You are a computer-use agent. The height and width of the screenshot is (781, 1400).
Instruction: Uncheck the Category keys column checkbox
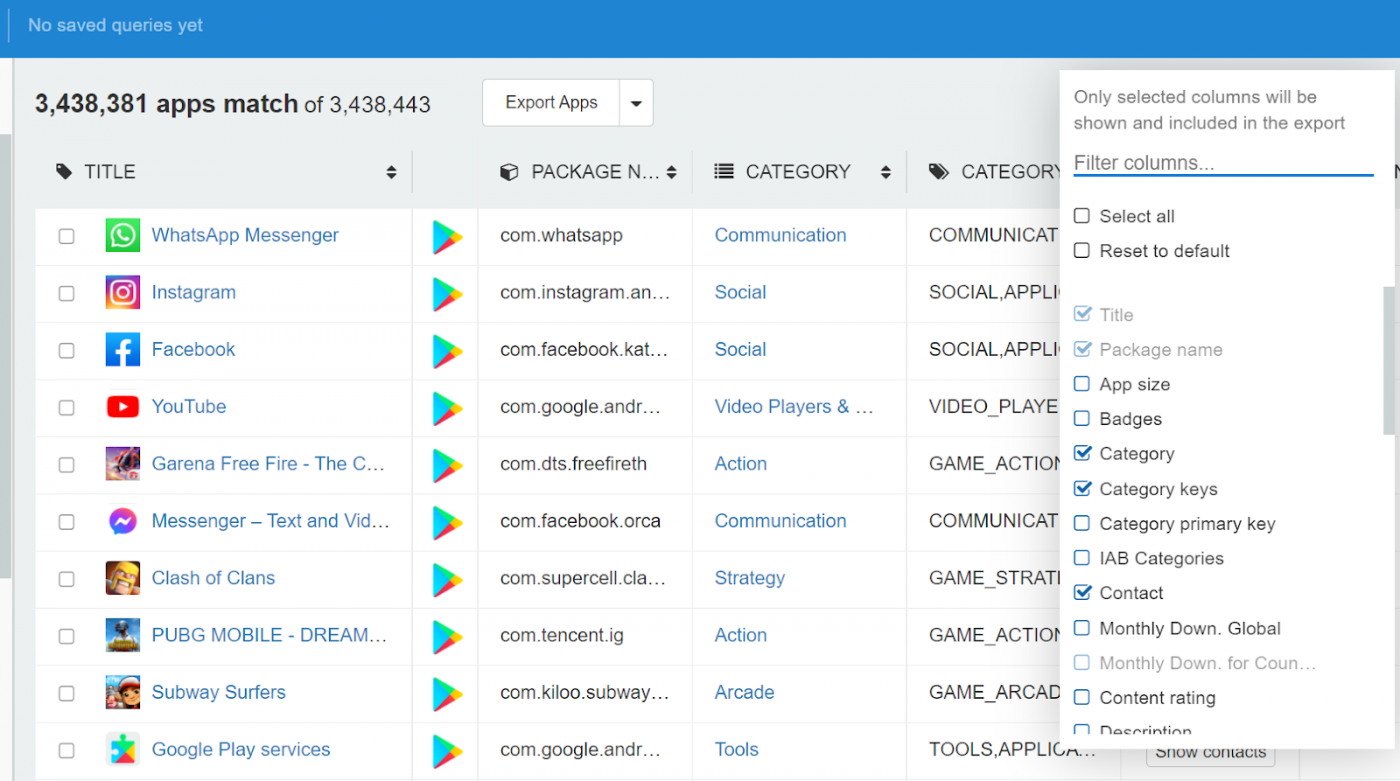[1082, 489]
